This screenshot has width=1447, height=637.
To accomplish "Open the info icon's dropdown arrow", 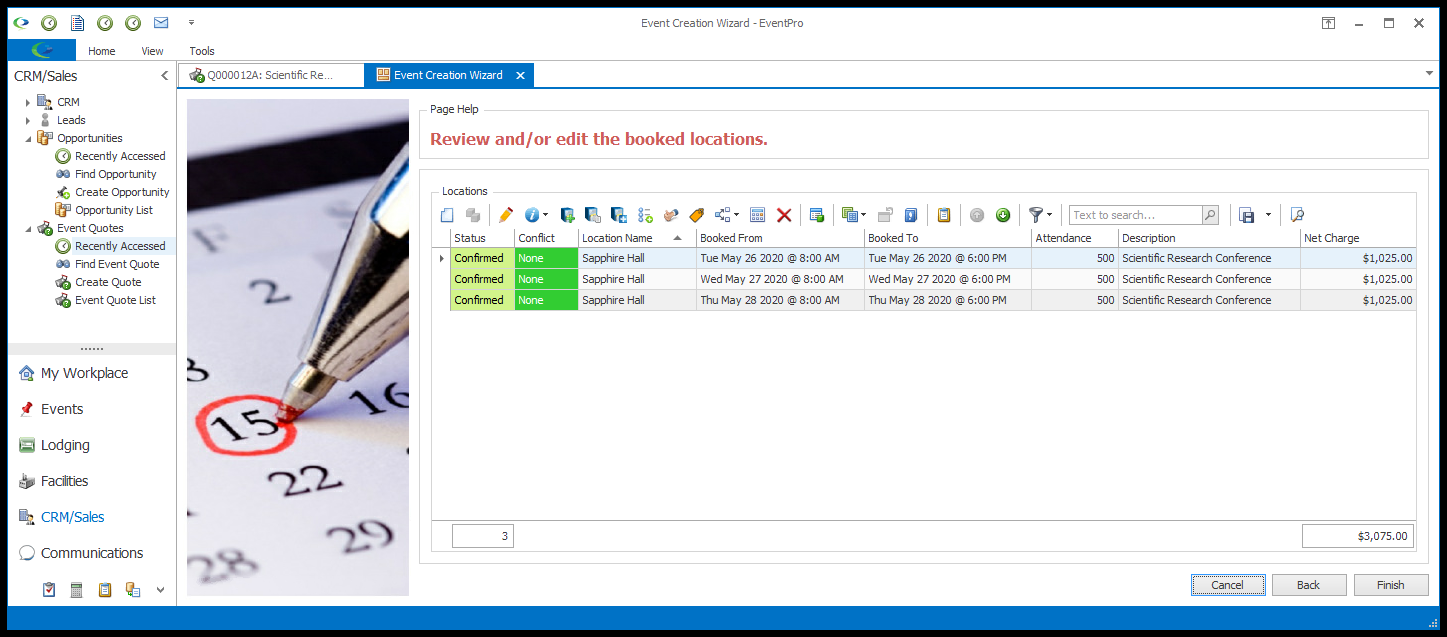I will coord(545,215).
